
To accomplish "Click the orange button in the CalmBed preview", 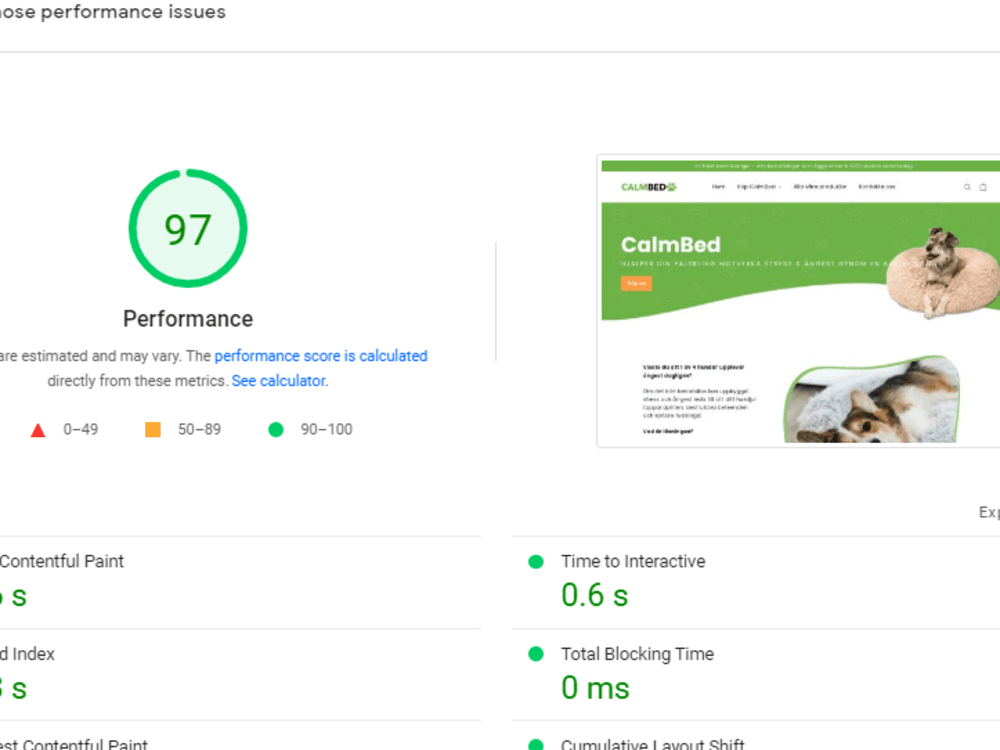I will click(x=636, y=283).
